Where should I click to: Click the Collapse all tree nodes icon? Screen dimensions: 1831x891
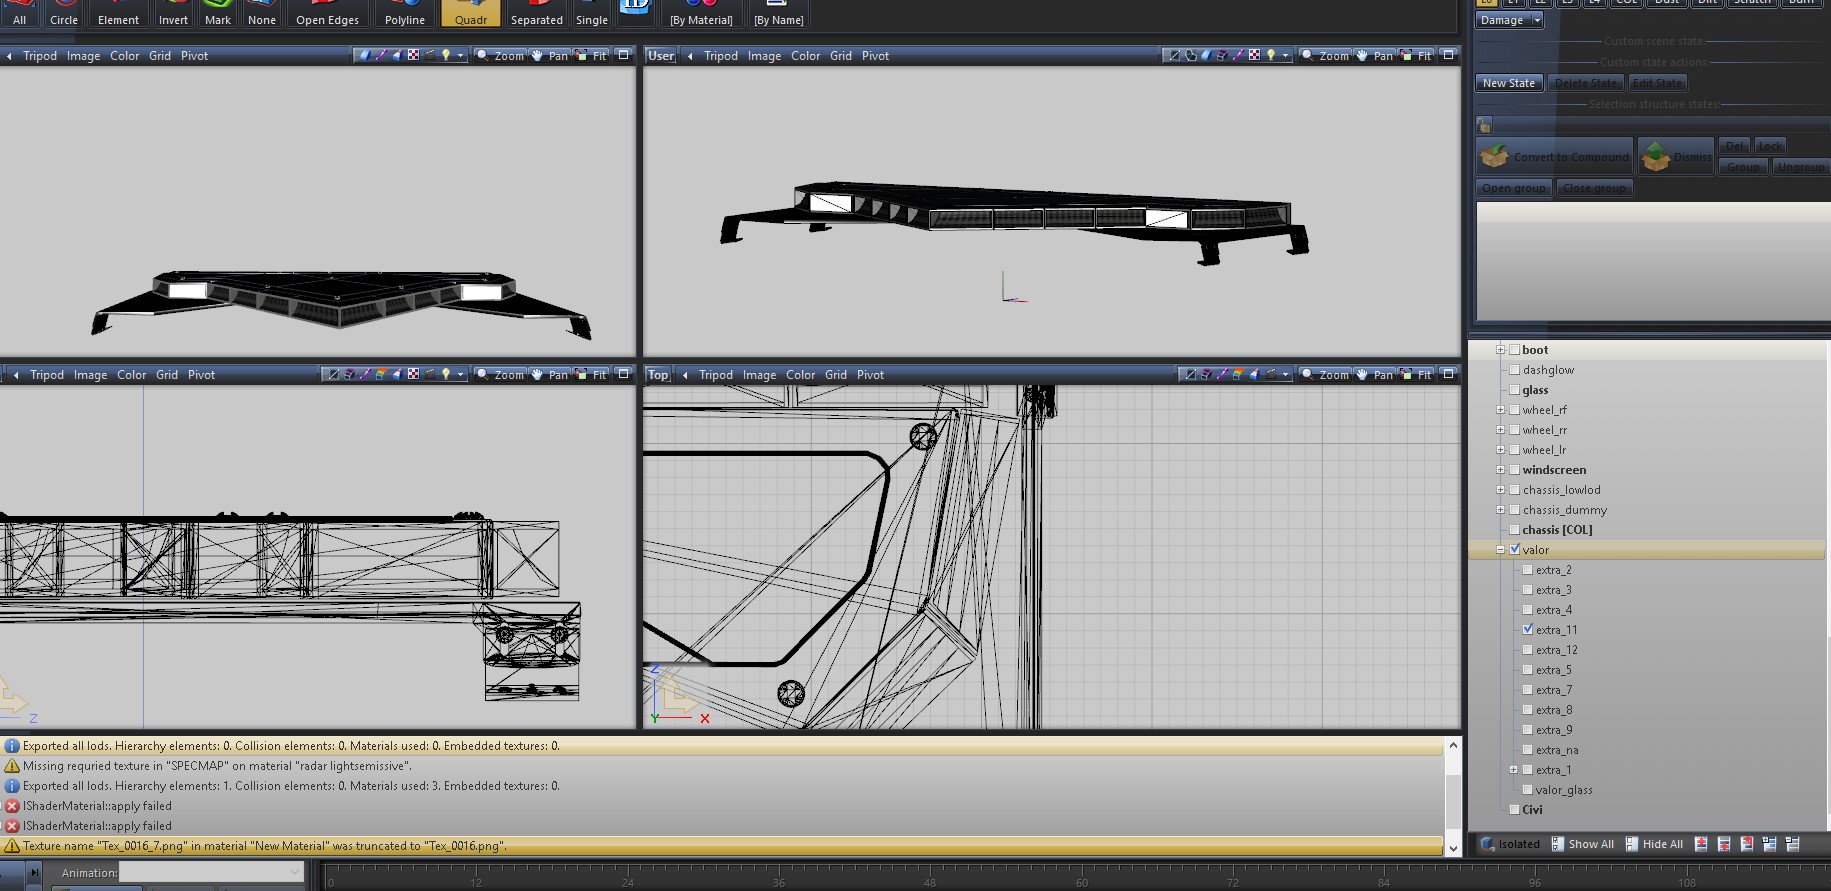point(1792,844)
